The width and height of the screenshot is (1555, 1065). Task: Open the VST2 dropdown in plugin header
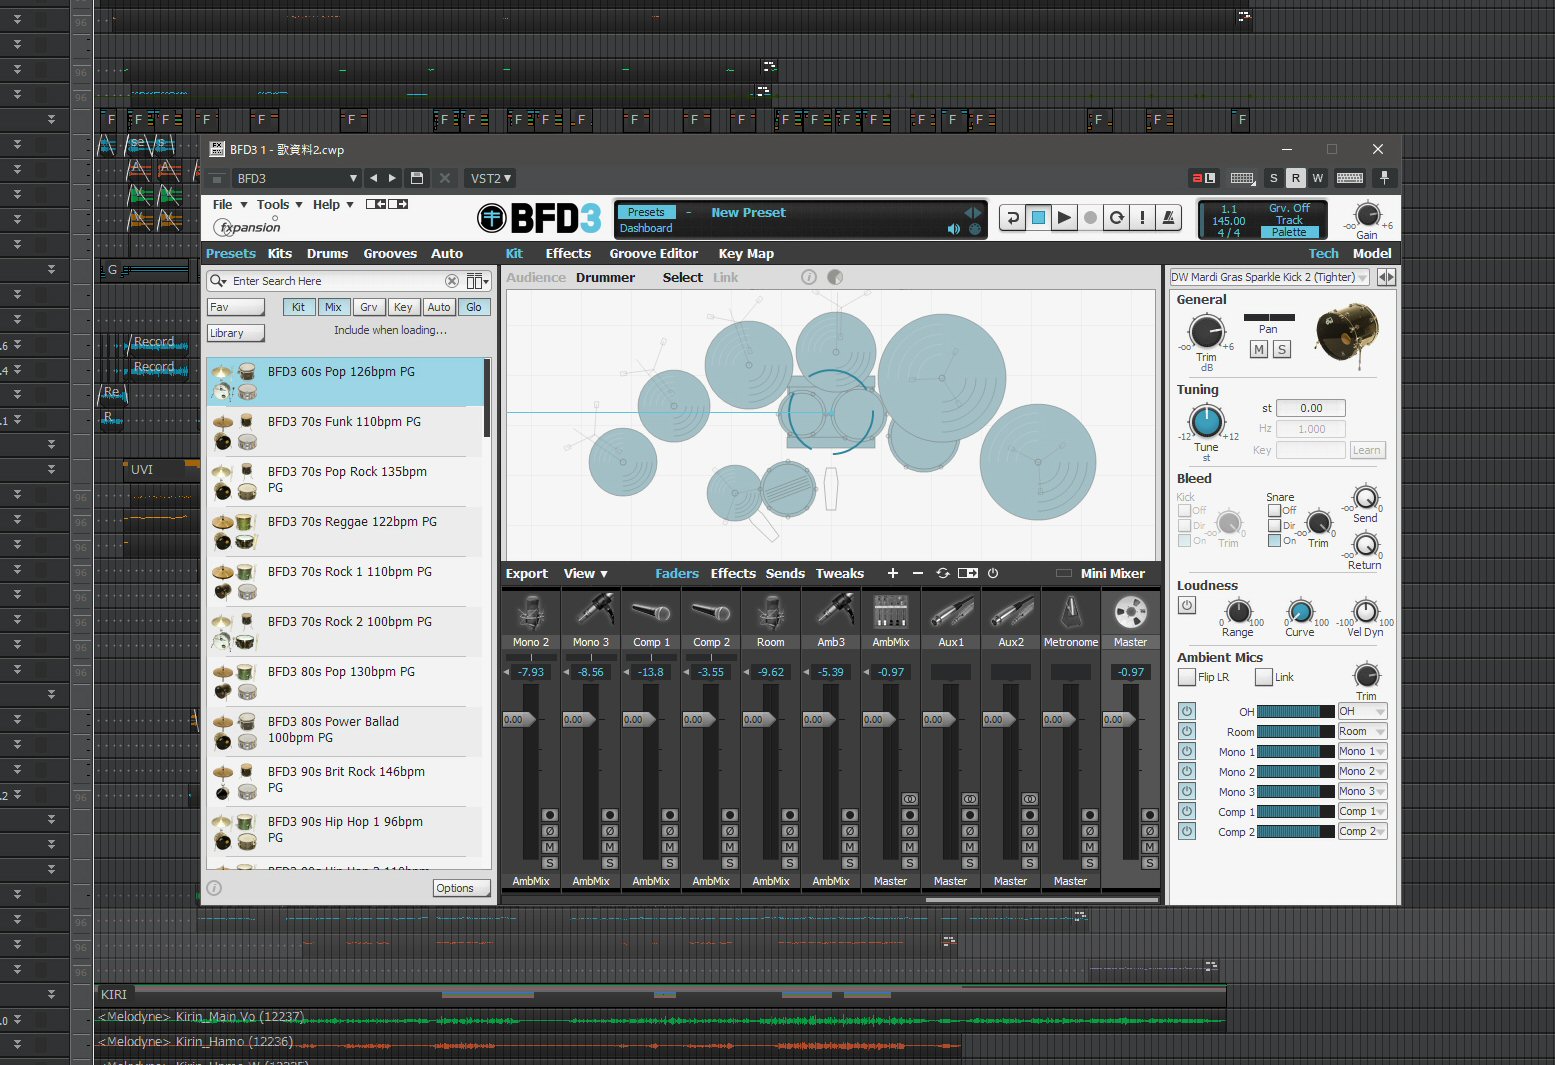(x=491, y=178)
